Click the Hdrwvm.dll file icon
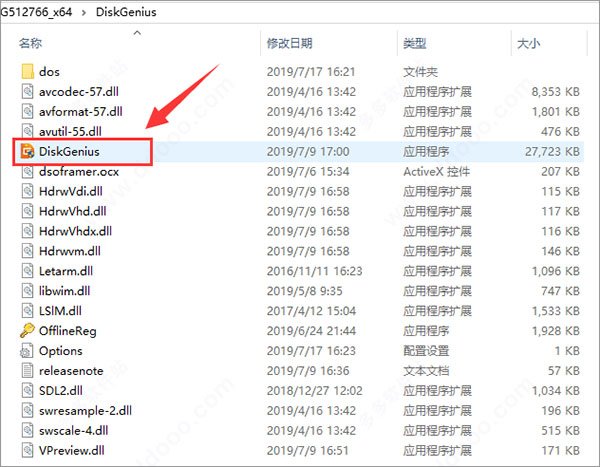 pyautogui.click(x=28, y=251)
